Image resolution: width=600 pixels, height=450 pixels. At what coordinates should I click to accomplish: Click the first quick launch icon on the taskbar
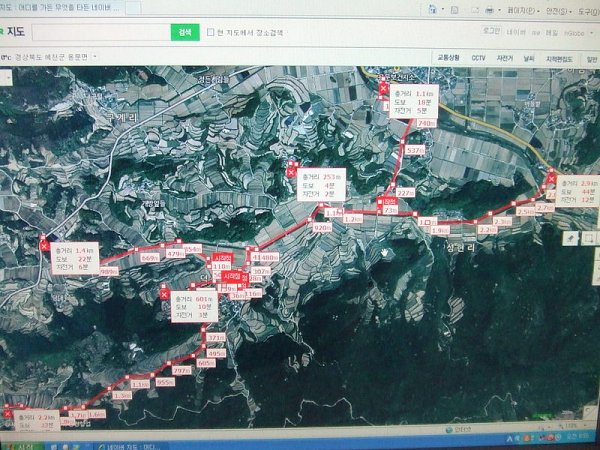point(54,447)
